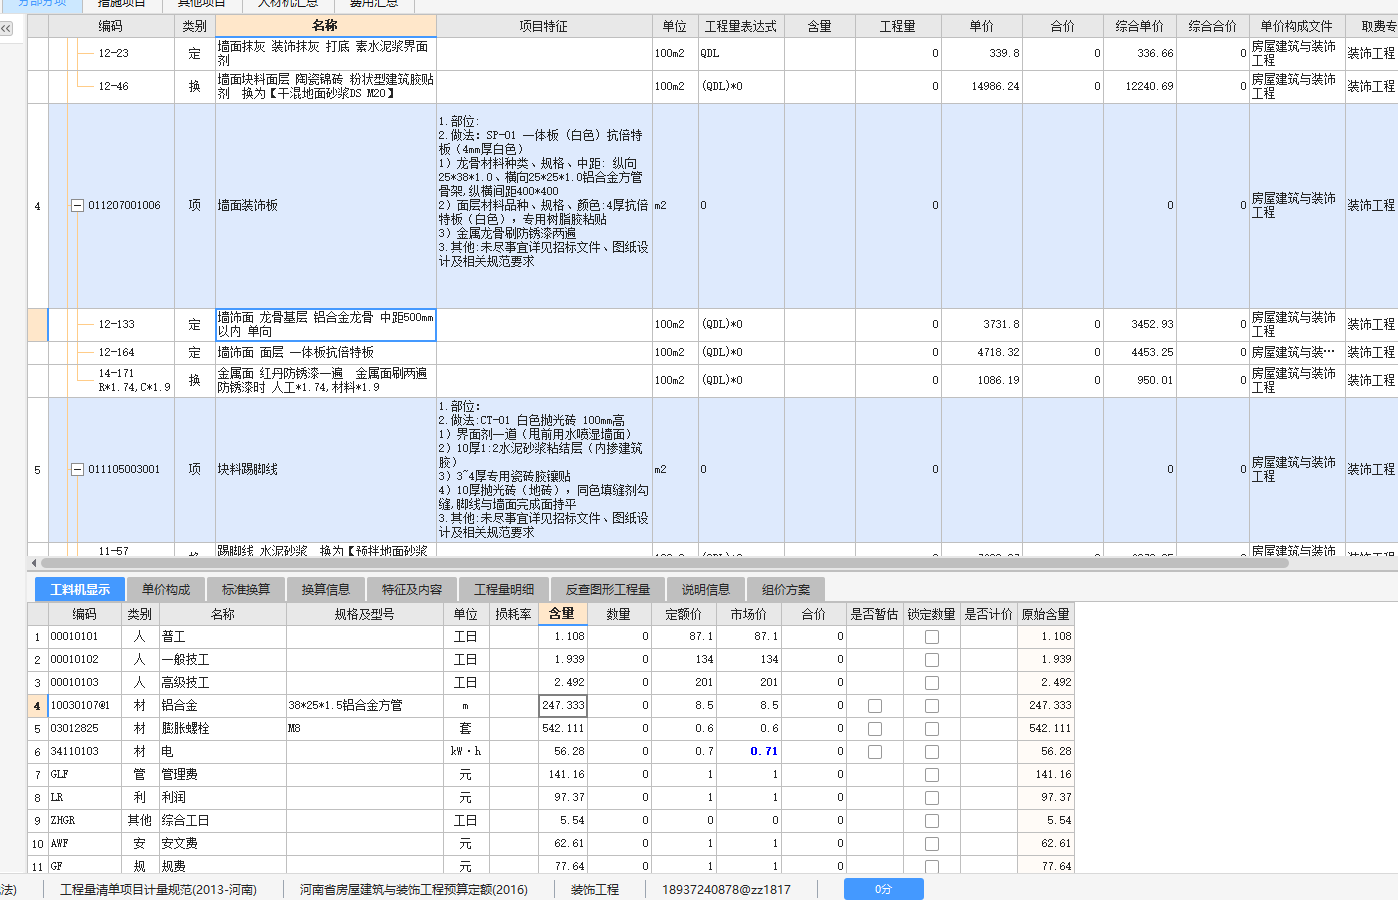Screen dimensions: 1398x900
Task: Toggle 锁定数量 checkbox for 管理费 row
Action: (x=932, y=775)
